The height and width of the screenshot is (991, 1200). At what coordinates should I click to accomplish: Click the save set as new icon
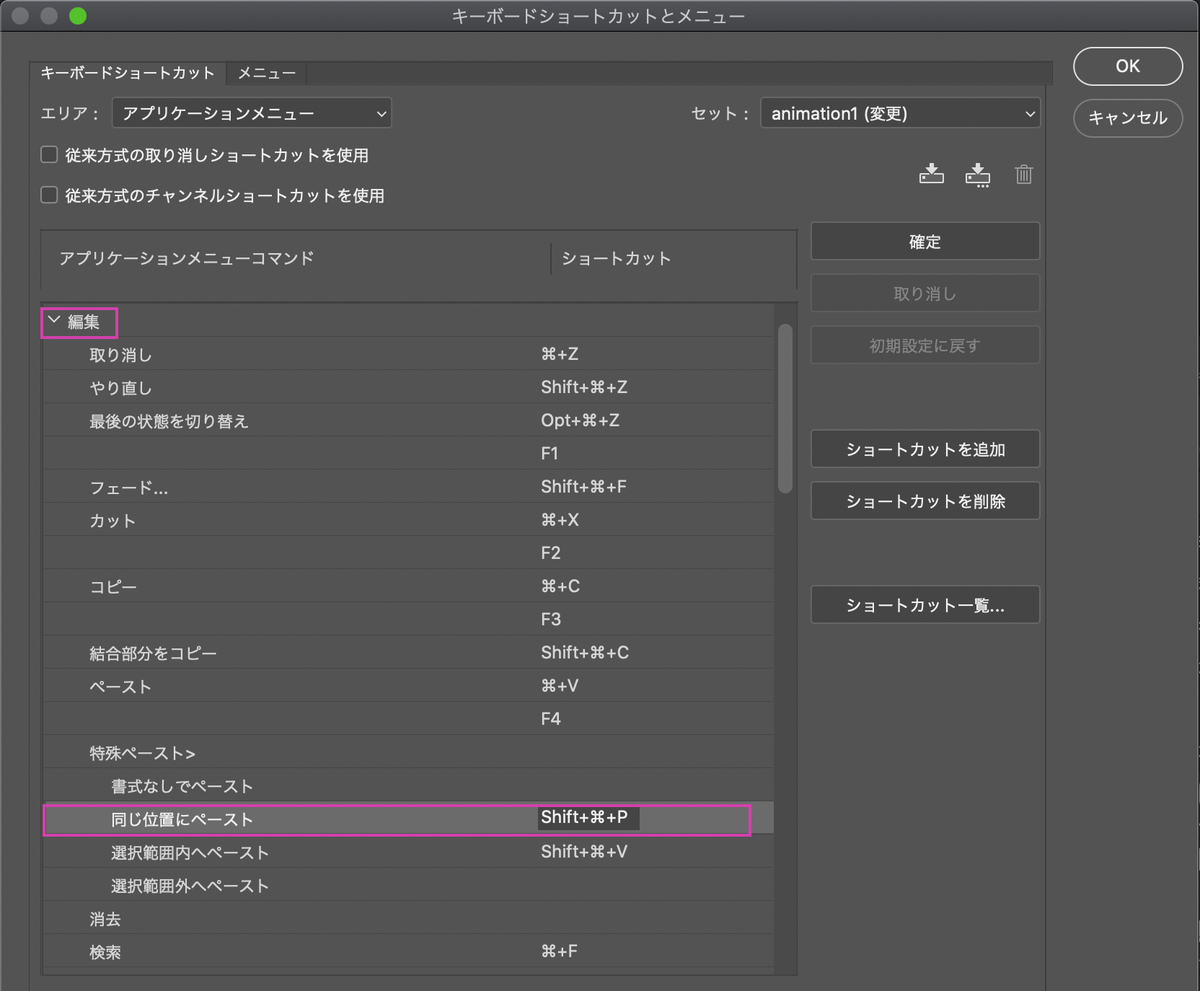pos(977,175)
